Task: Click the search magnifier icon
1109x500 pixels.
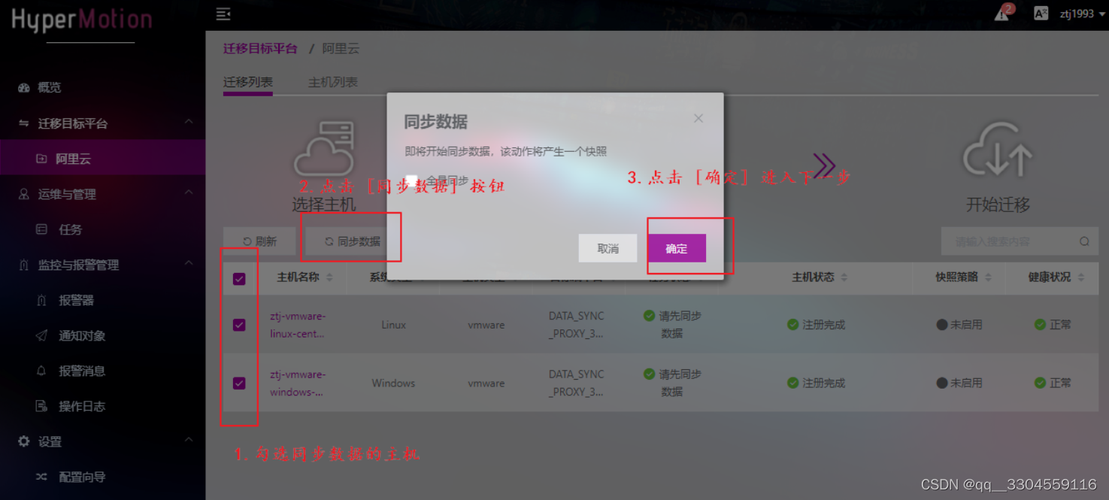Action: tap(1084, 241)
